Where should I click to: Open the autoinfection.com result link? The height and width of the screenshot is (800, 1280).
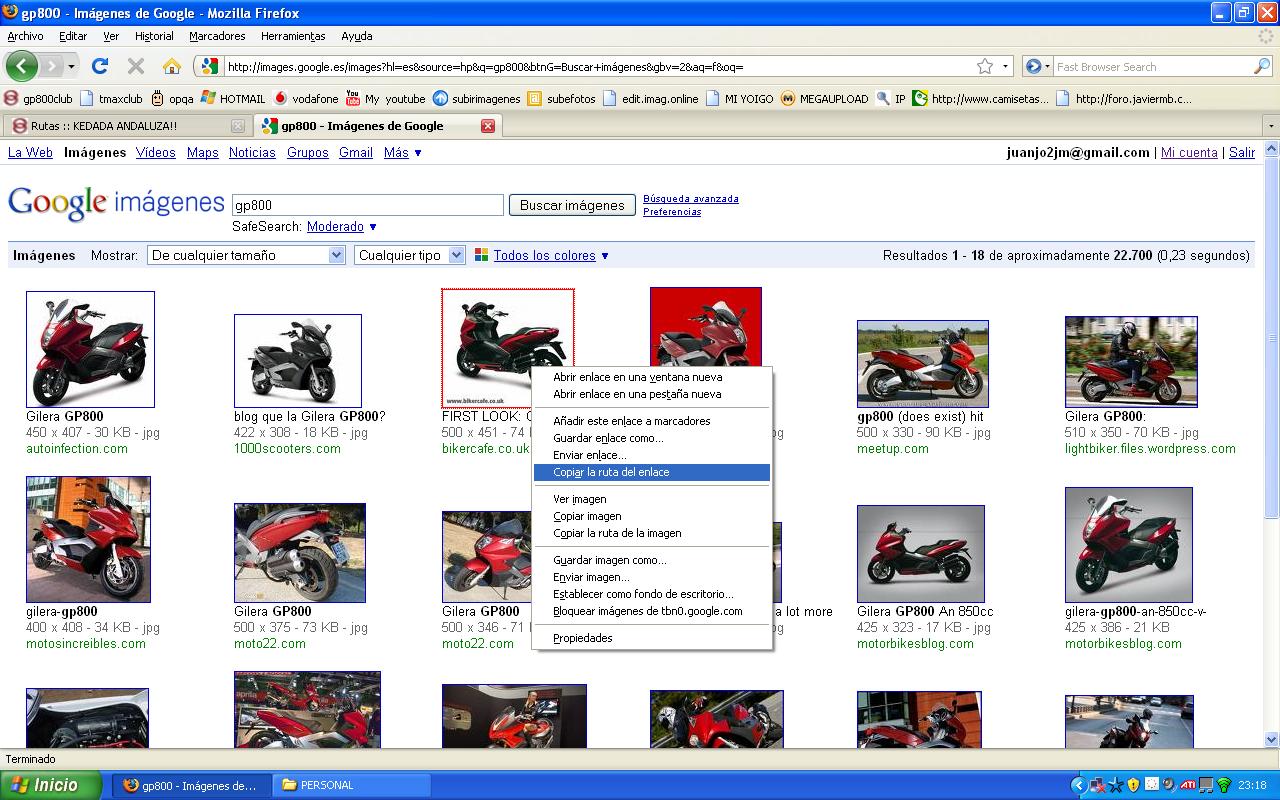click(x=77, y=449)
